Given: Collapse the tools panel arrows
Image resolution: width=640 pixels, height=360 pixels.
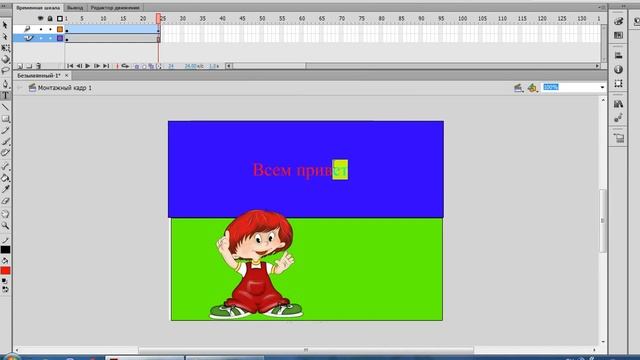Looking at the screenshot, I should pos(4,6).
